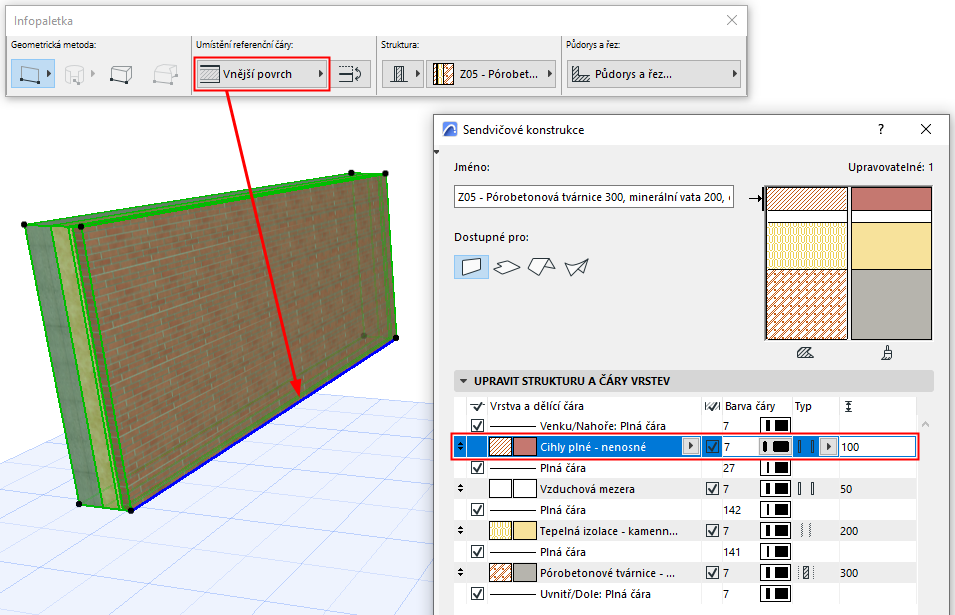The image size is (955, 615).
Task: Select the surface paint preview icon
Action: click(887, 353)
